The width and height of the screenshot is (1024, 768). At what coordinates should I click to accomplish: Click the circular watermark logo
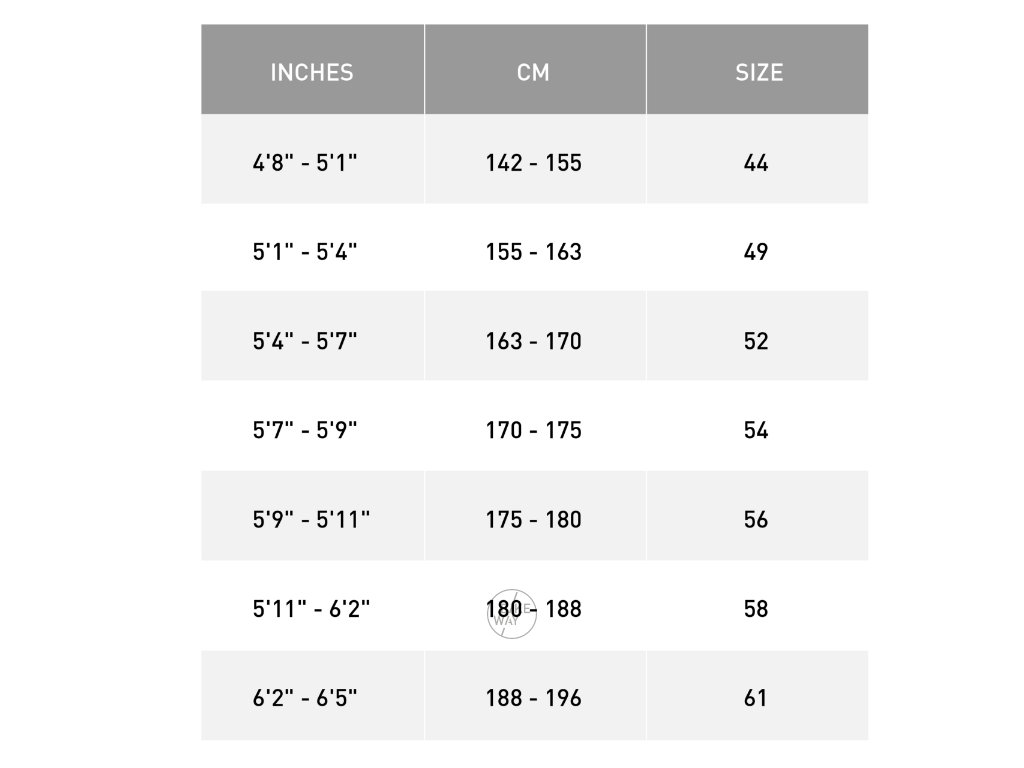pos(511,614)
